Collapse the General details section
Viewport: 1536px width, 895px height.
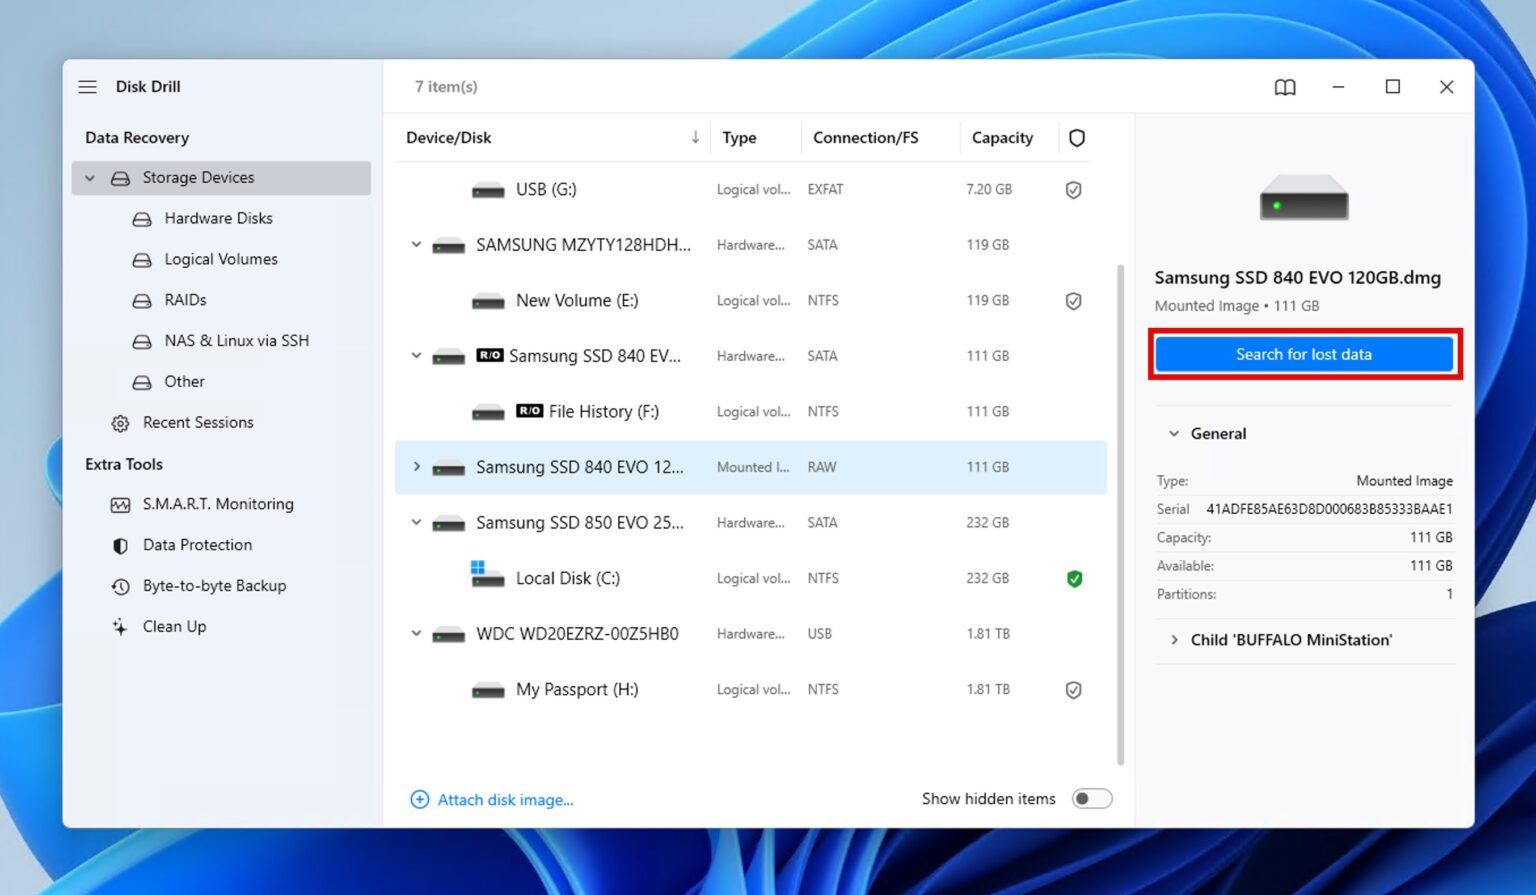point(1175,433)
